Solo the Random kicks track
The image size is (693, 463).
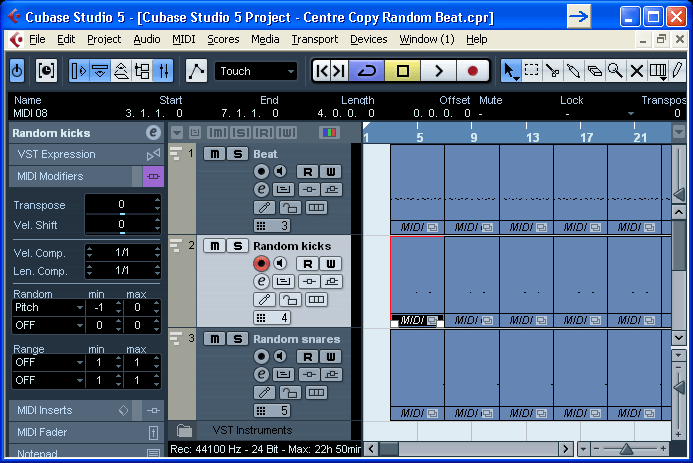pyautogui.click(x=237, y=246)
